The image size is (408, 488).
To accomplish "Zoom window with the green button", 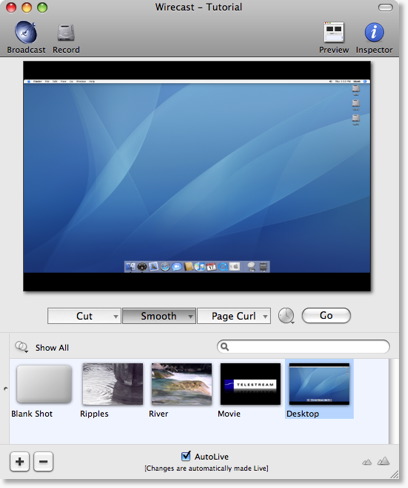I will (42, 7).
